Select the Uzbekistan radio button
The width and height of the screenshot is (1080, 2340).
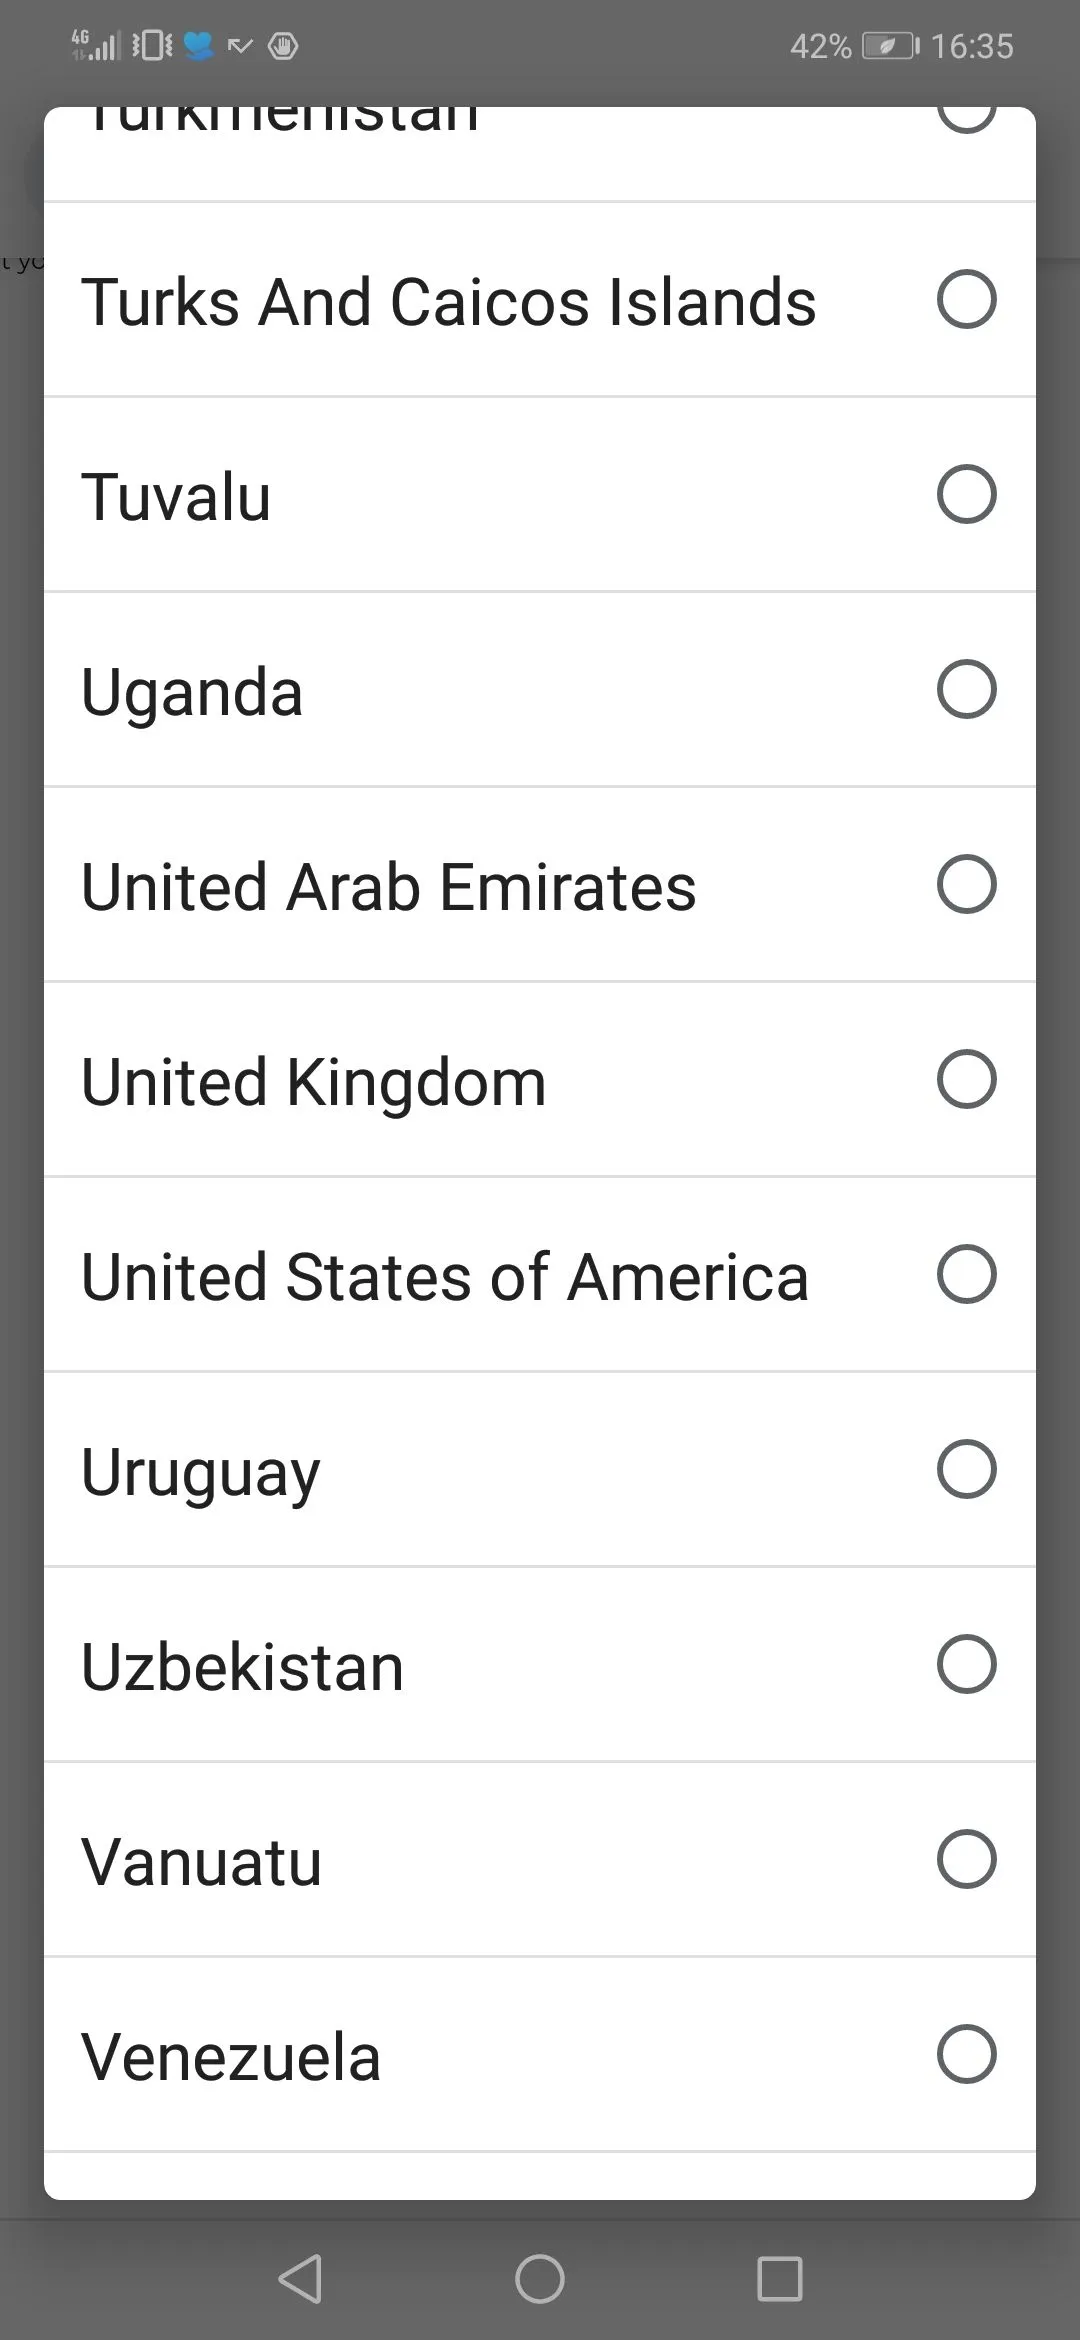click(966, 1664)
